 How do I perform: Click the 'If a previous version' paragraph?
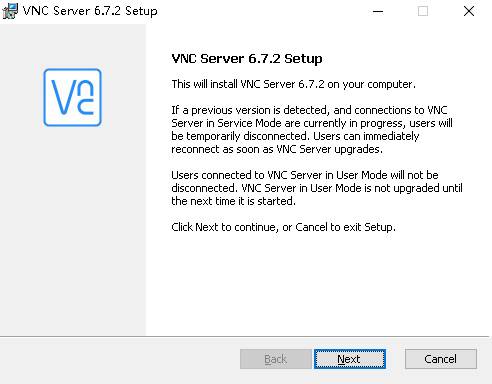click(312, 130)
